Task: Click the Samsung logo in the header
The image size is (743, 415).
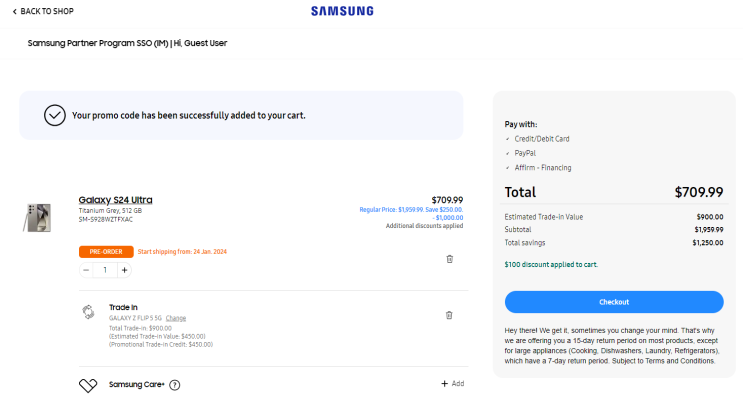Action: 342,11
